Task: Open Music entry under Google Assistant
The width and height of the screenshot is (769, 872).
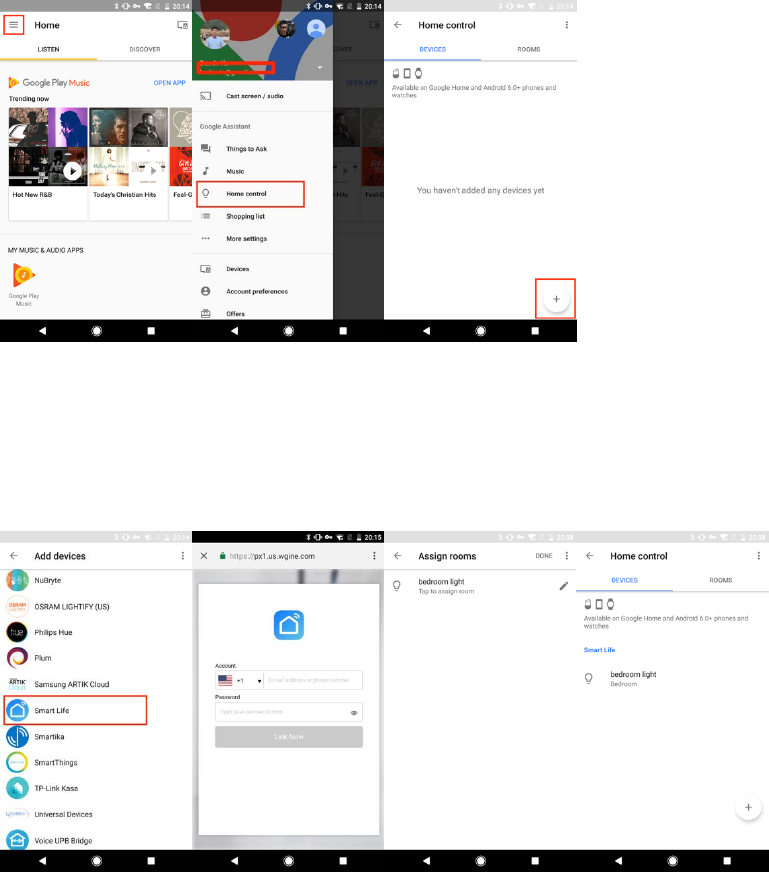Action: (262, 171)
